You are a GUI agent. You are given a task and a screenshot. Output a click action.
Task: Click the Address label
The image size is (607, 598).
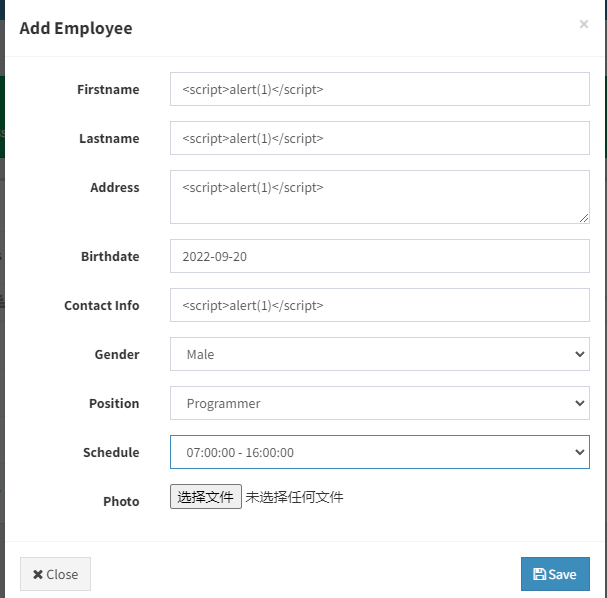point(115,187)
